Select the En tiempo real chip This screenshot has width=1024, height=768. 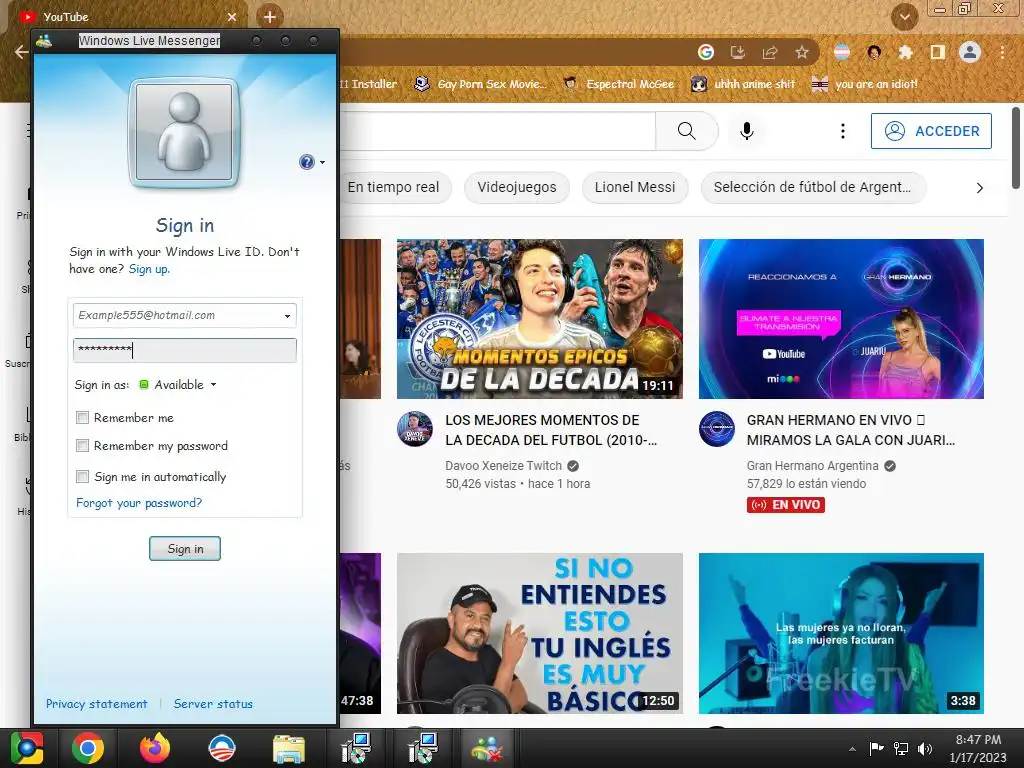pos(394,187)
